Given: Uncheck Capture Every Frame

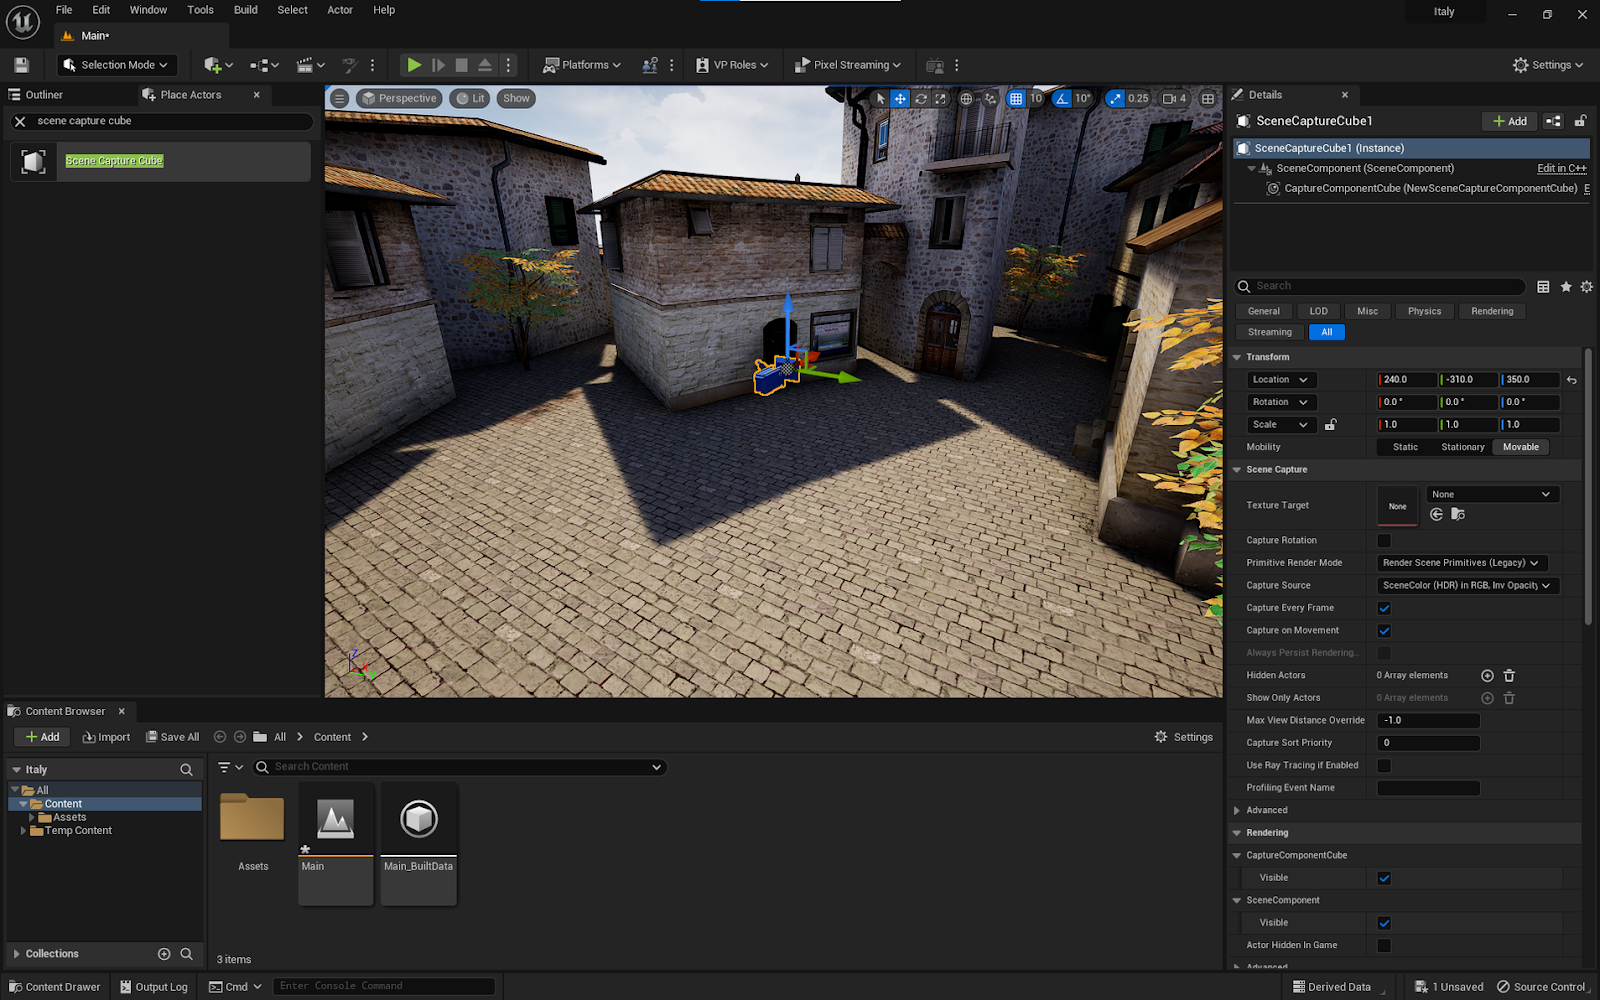Looking at the screenshot, I should click(x=1384, y=608).
